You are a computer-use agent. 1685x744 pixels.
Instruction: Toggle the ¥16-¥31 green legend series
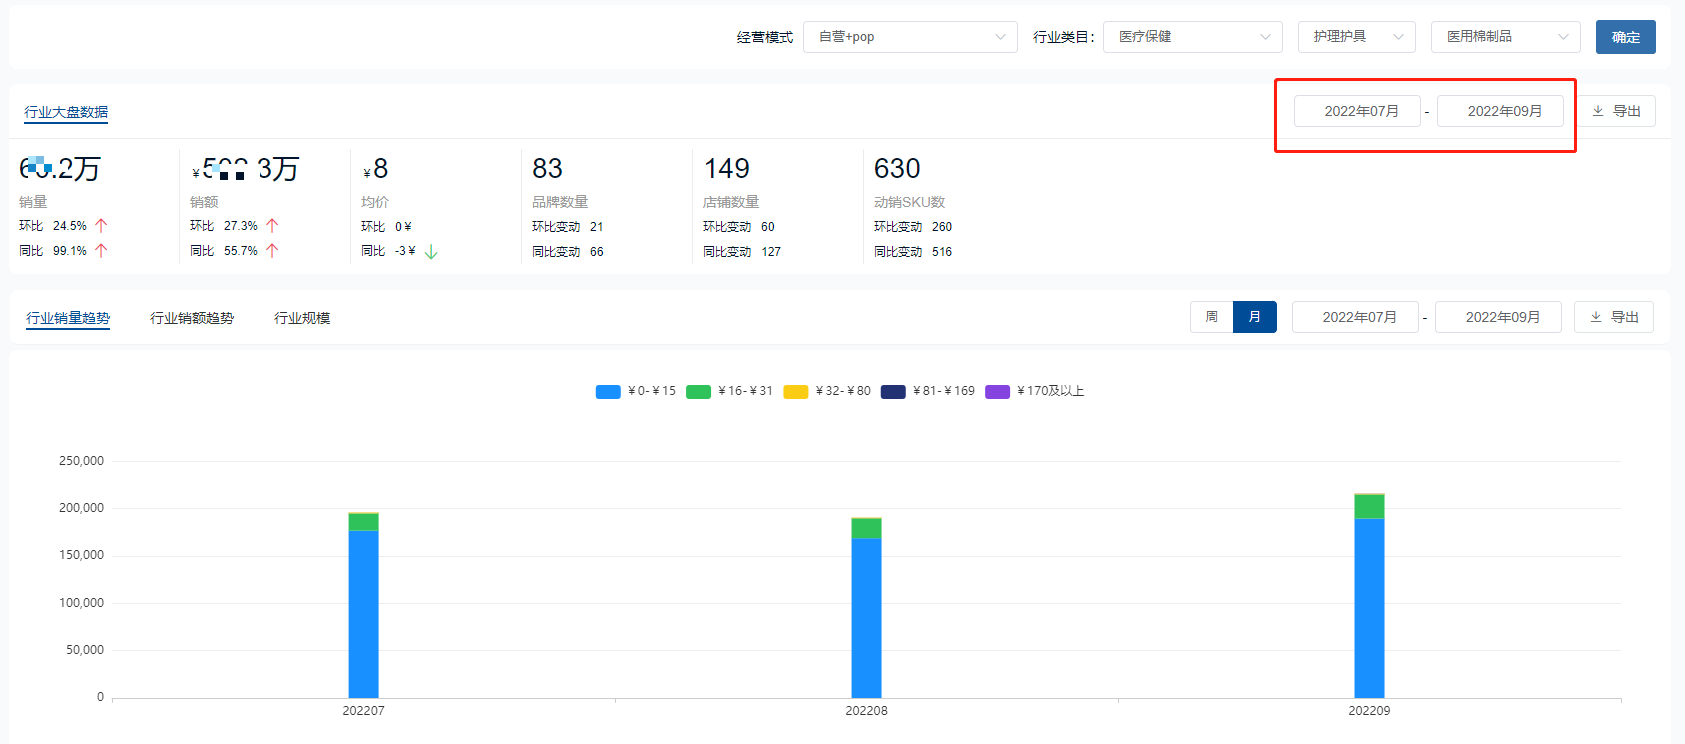point(698,392)
